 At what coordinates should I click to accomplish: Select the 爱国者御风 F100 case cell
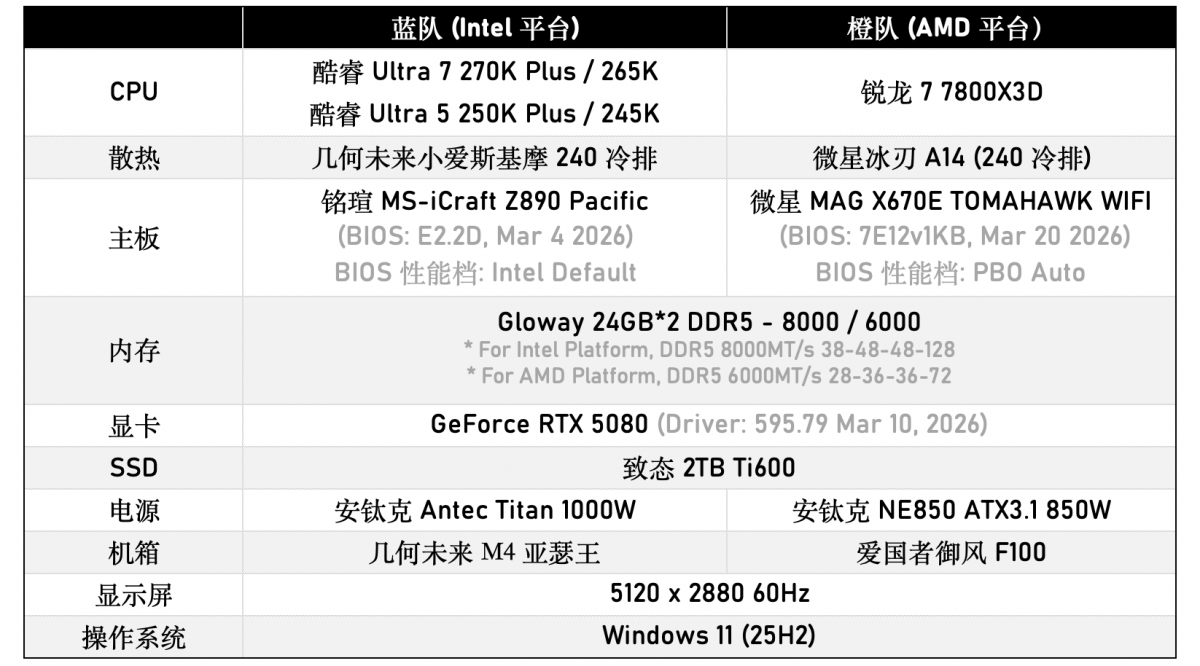(951, 552)
